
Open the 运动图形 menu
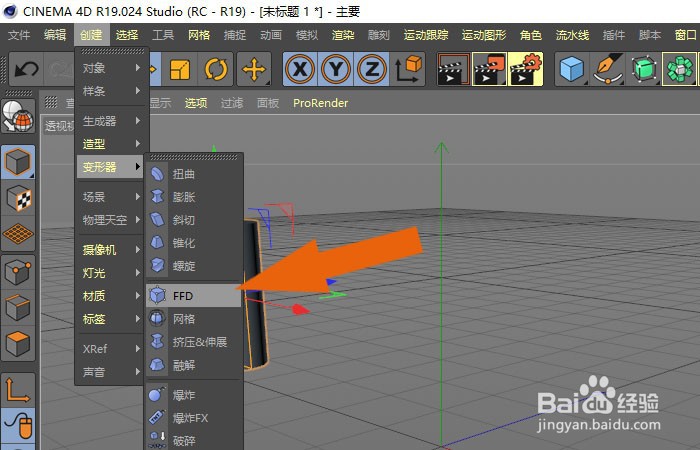coord(484,35)
